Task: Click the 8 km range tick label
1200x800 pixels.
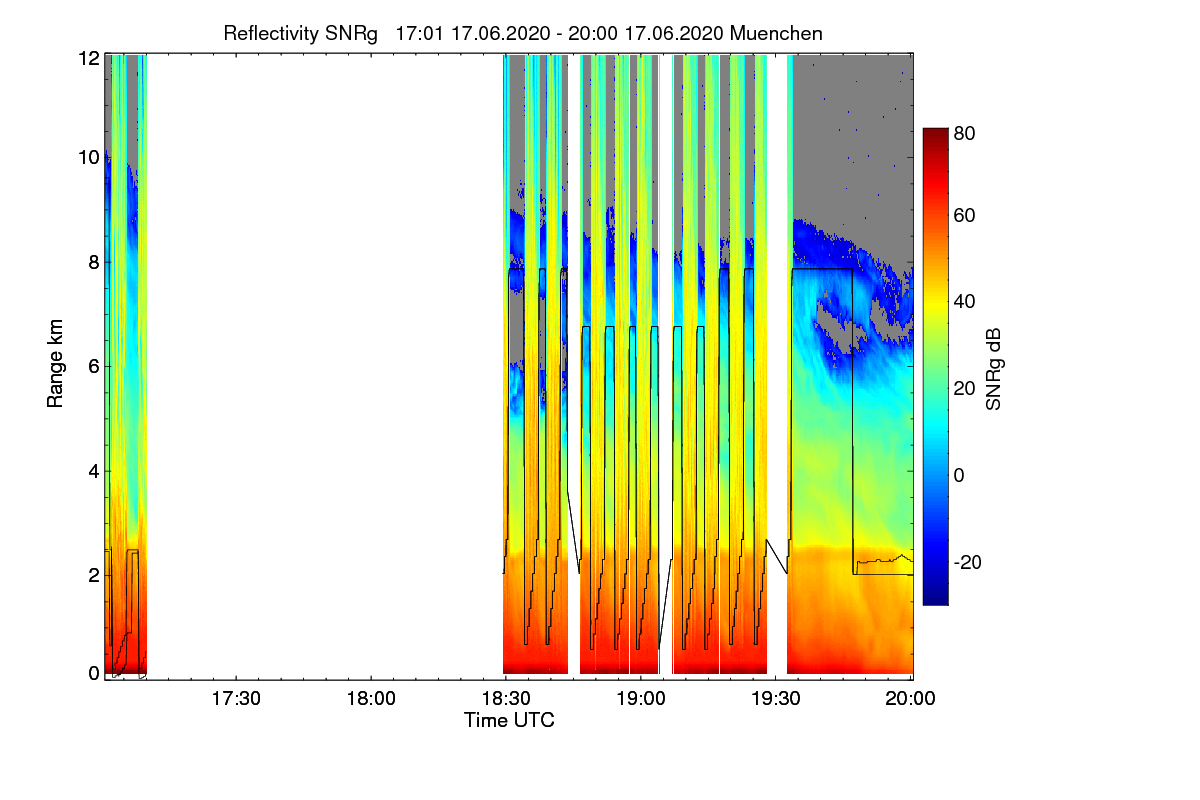Action: [x=94, y=262]
